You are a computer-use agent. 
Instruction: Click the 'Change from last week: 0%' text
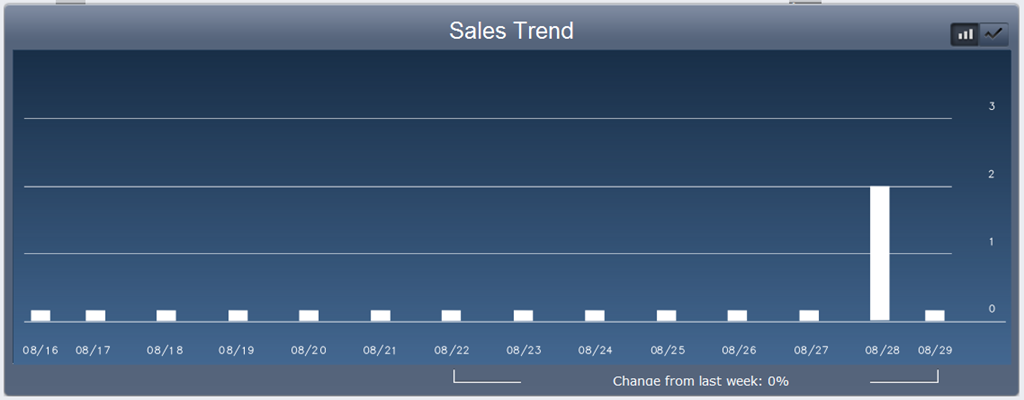pyautogui.click(x=701, y=381)
